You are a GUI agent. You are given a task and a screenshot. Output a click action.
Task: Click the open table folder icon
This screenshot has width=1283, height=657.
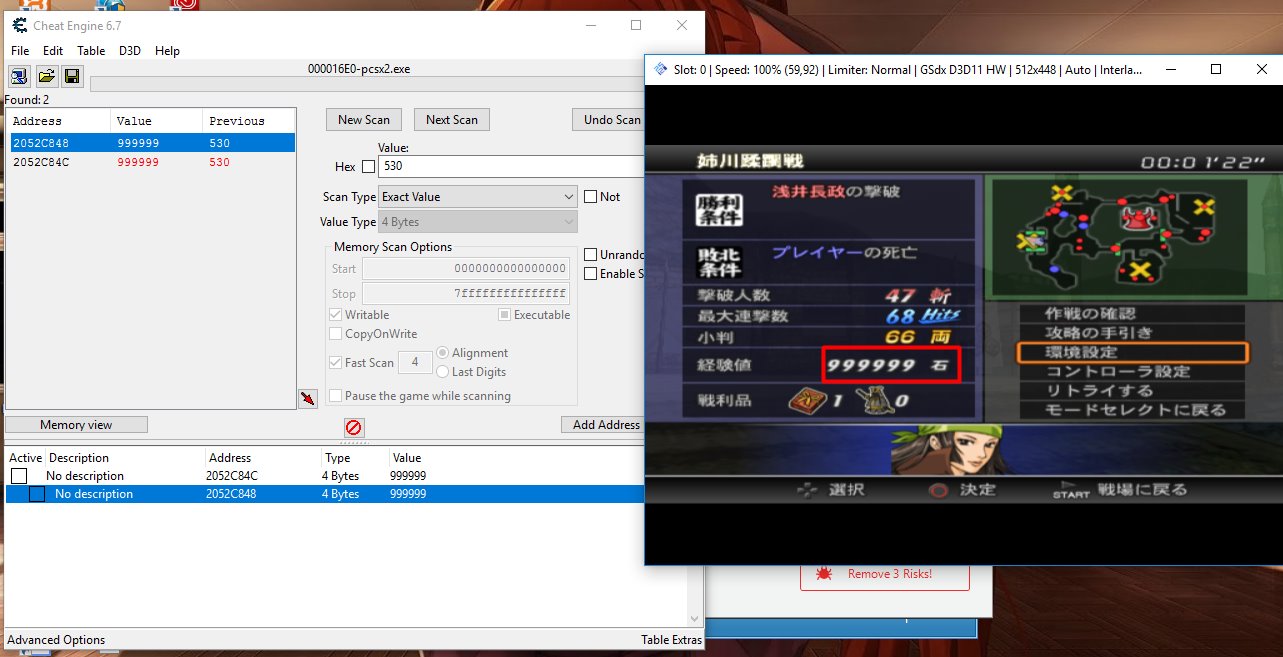[x=46, y=76]
